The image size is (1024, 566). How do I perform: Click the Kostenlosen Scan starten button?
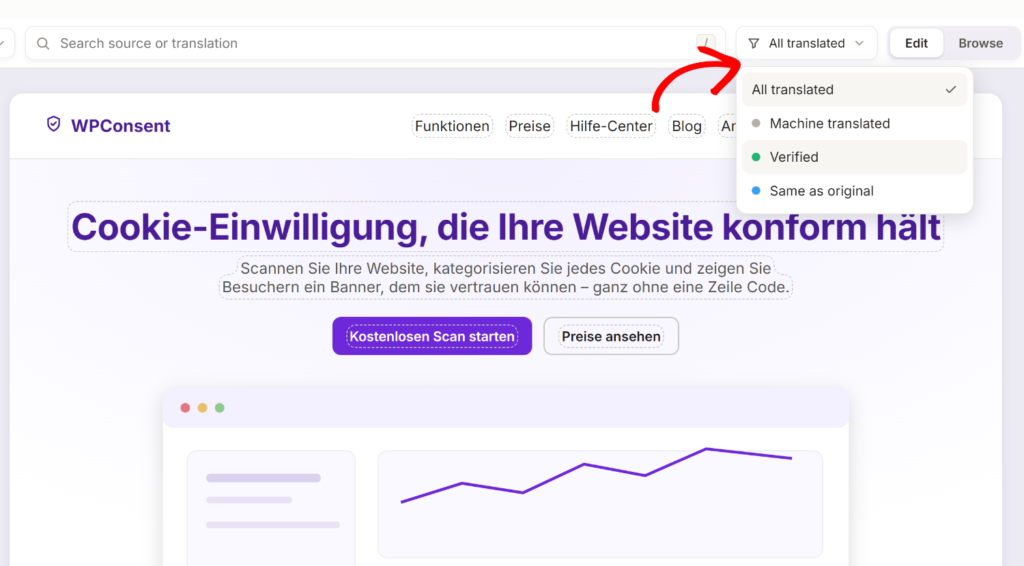pyautogui.click(x=432, y=336)
